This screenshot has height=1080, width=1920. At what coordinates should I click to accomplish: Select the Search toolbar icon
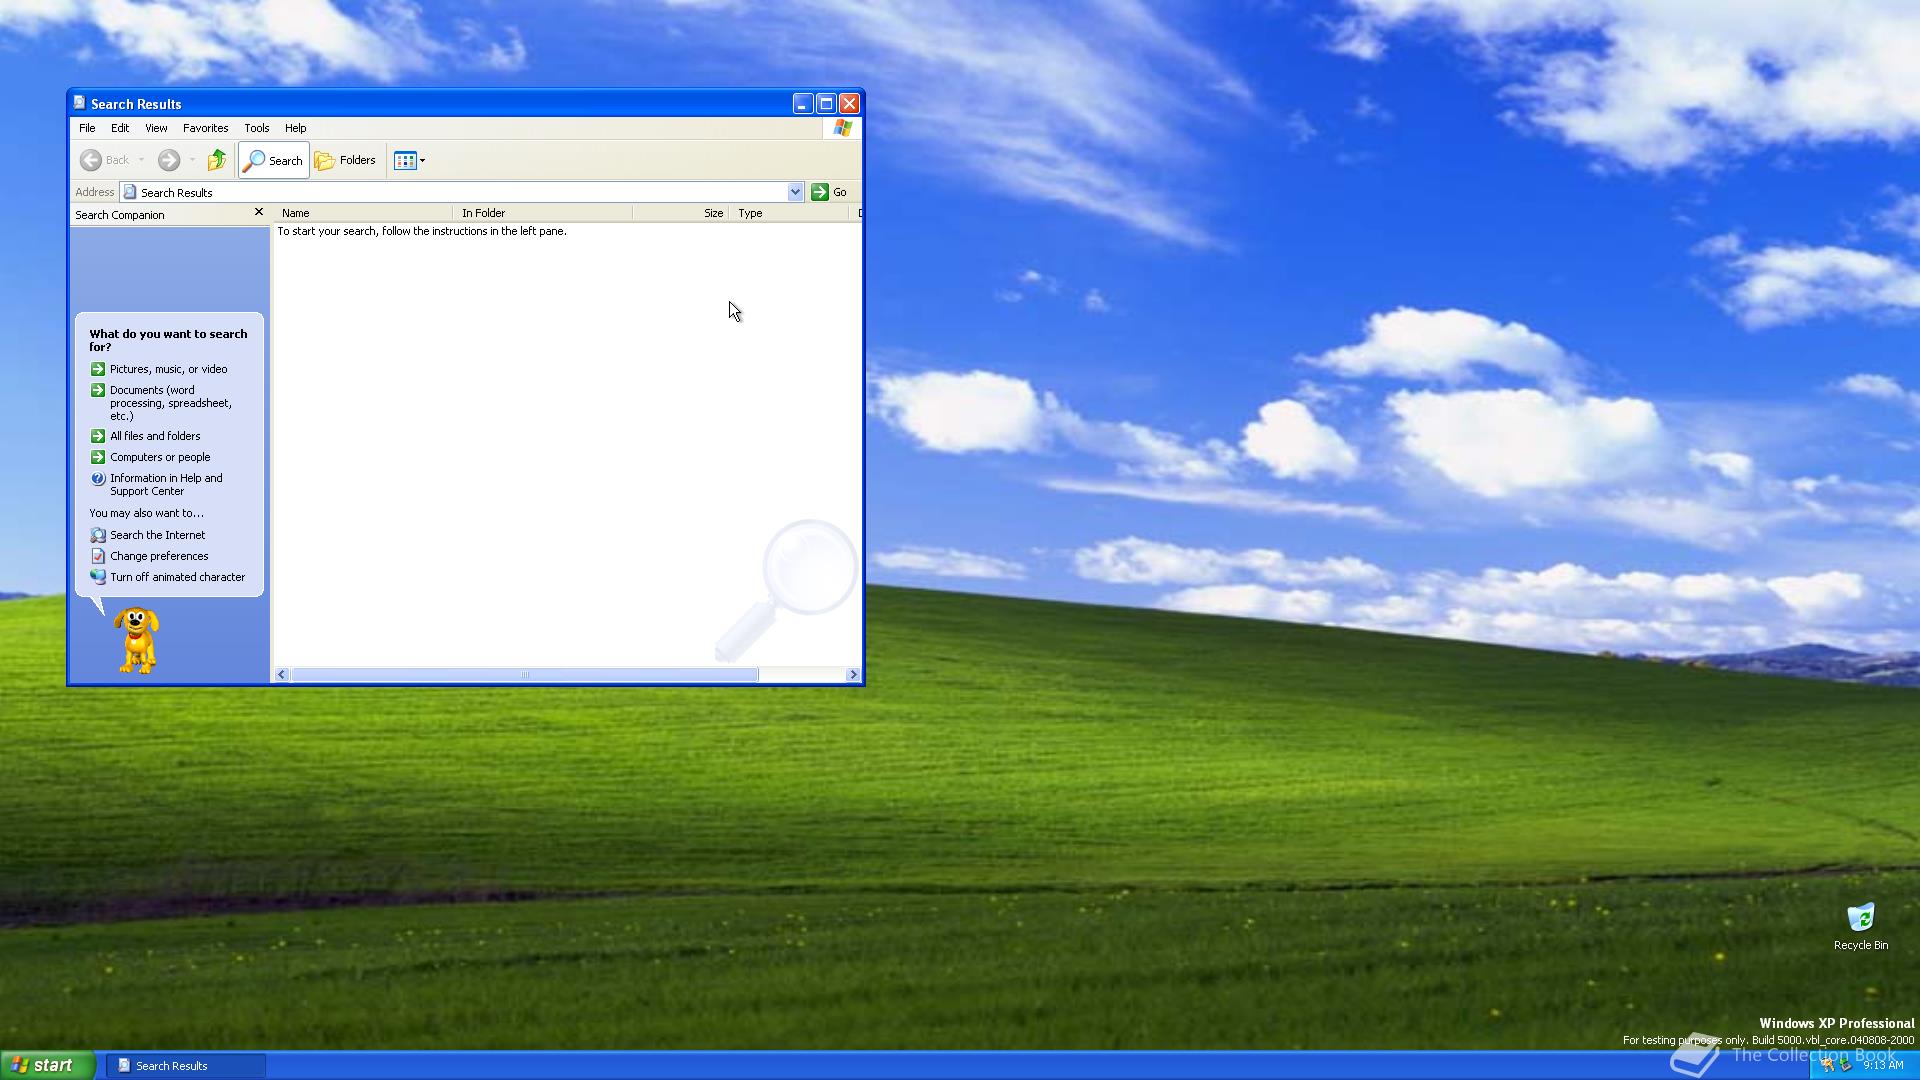(x=272, y=160)
